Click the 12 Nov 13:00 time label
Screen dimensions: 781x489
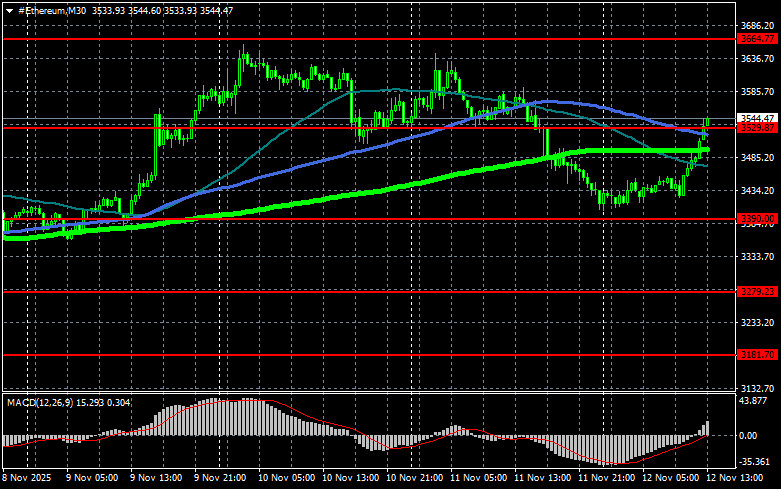point(734,478)
